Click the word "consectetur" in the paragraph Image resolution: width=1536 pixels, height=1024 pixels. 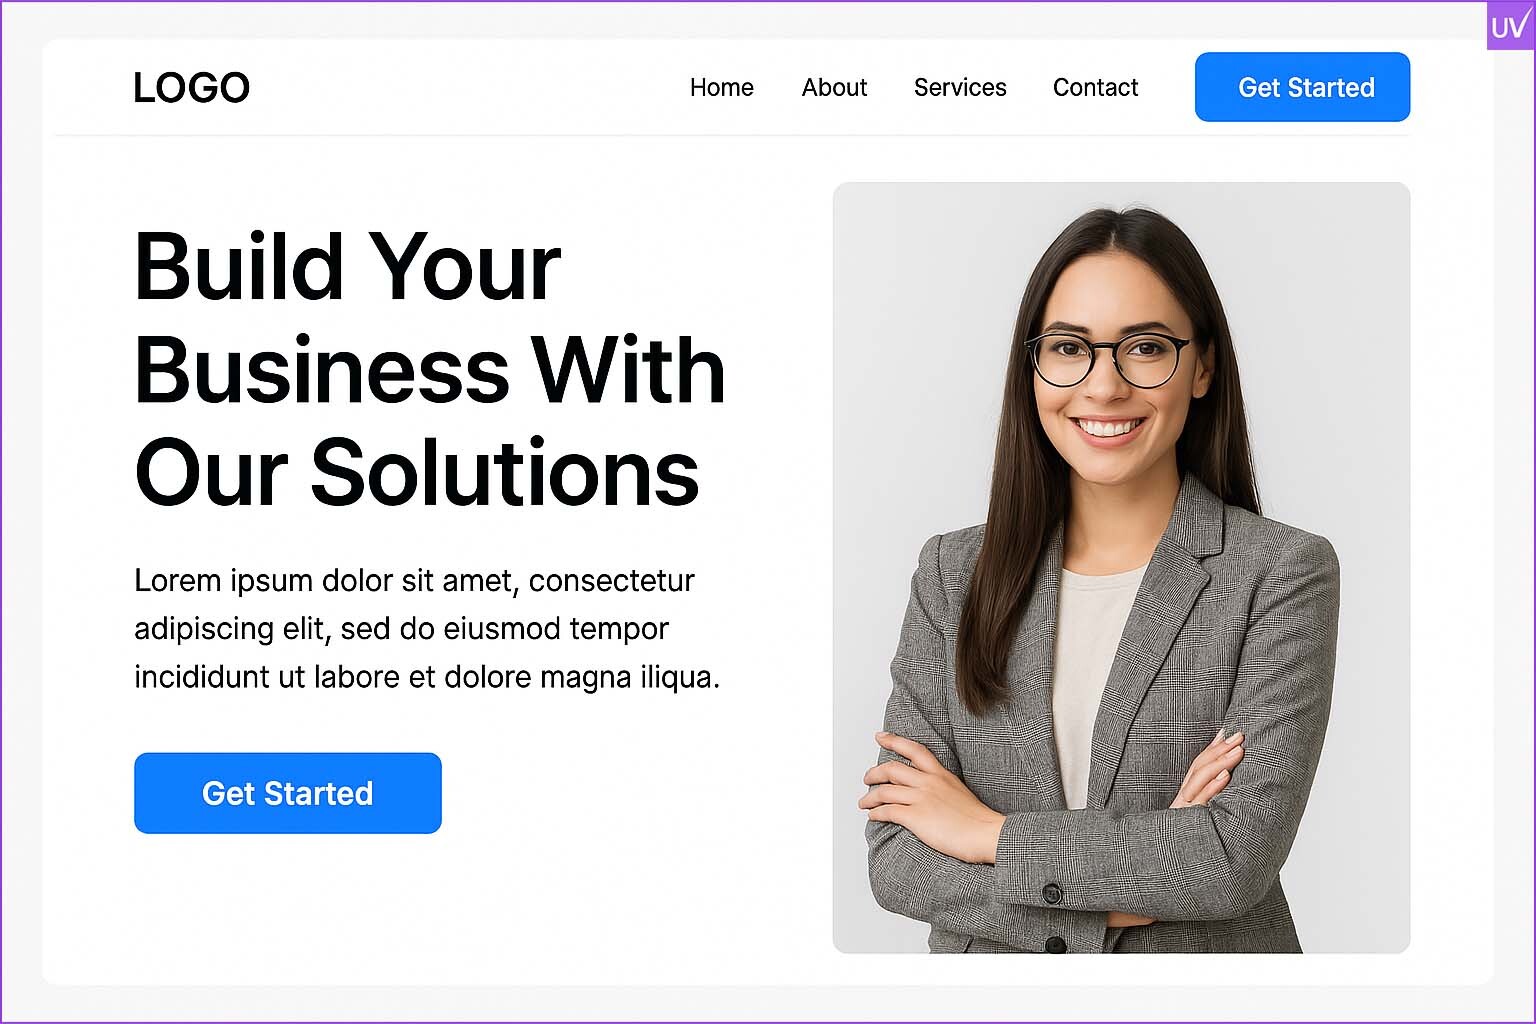point(611,581)
